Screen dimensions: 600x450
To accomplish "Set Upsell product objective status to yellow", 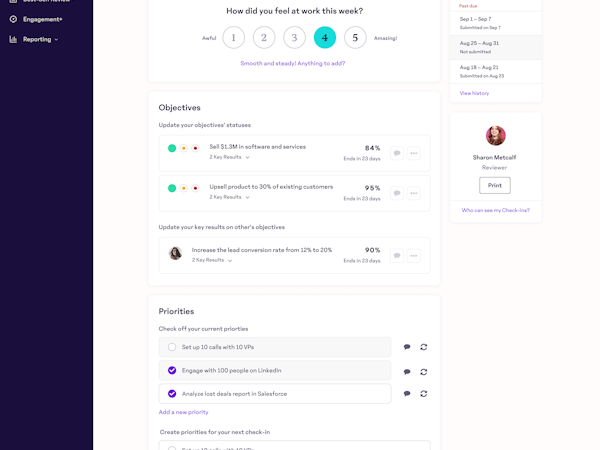I will [x=184, y=188].
